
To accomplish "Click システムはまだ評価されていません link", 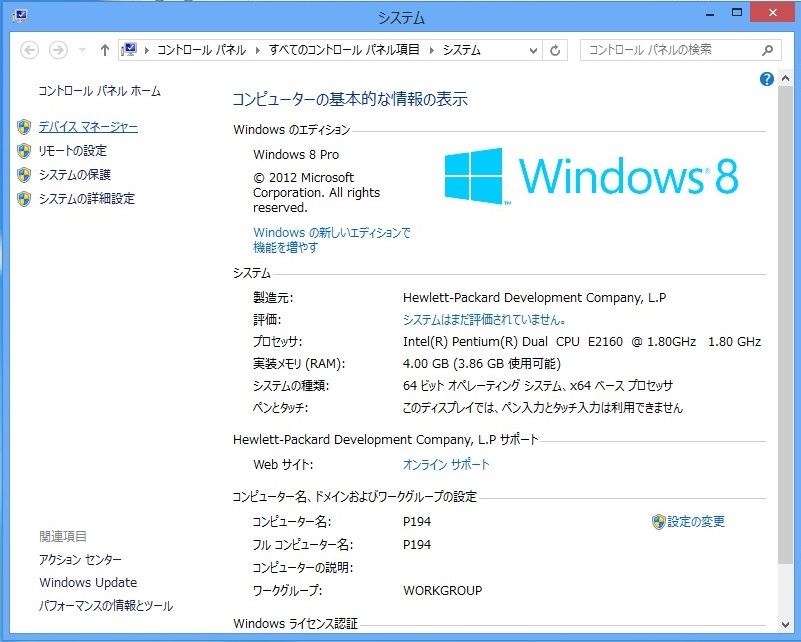I will coord(484,320).
